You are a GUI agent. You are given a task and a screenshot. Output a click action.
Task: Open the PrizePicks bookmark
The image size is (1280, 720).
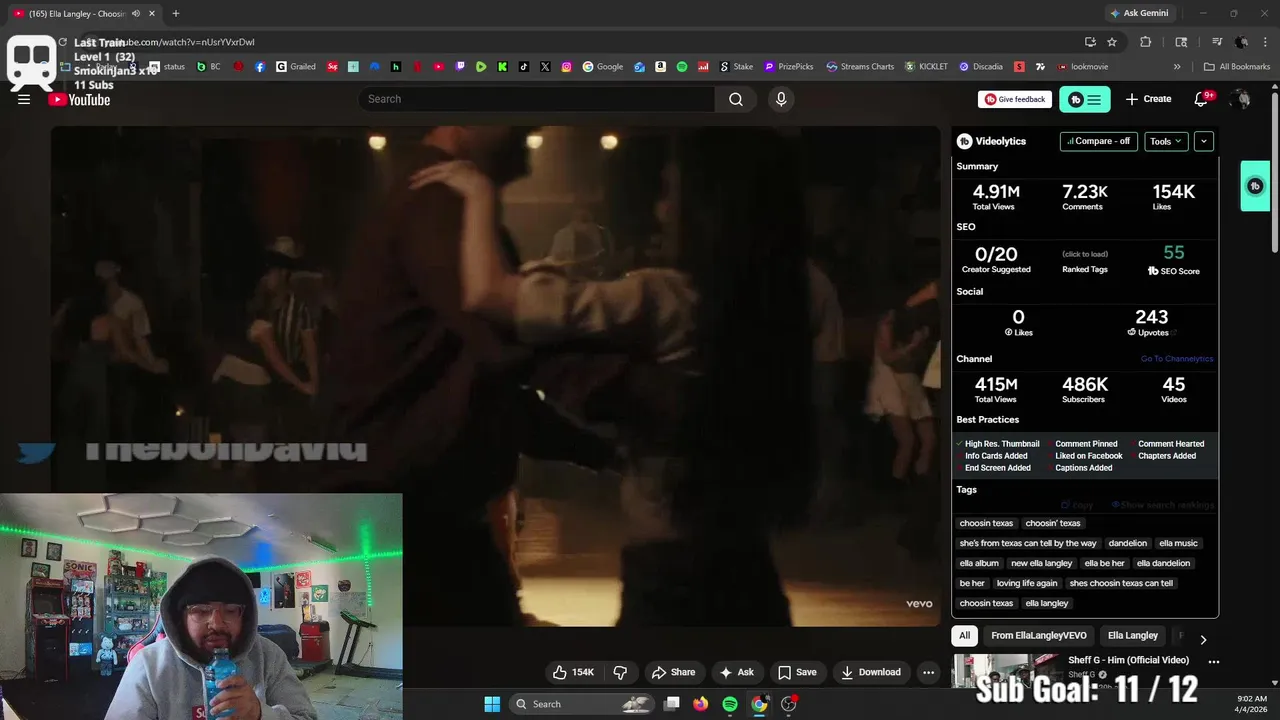tap(789, 67)
